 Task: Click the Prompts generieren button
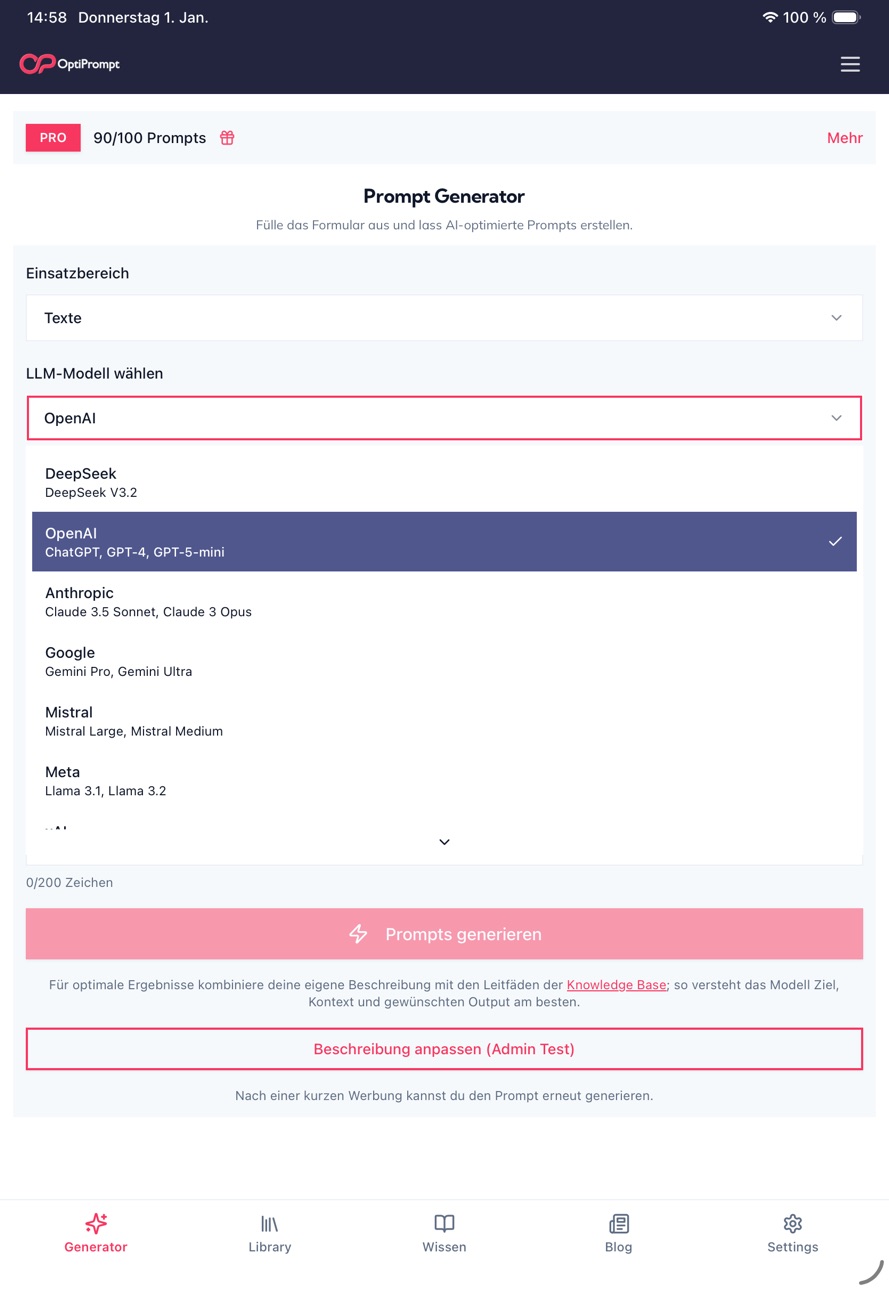point(444,934)
